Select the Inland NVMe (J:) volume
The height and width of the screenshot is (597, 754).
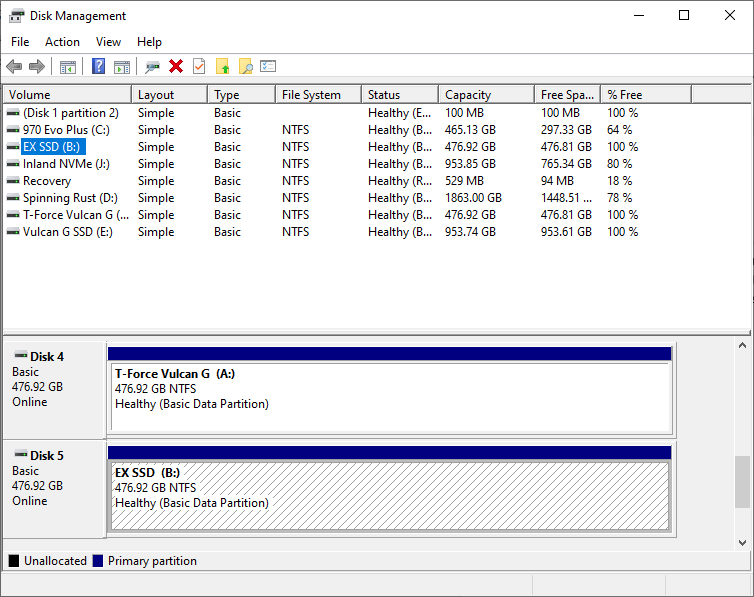(348, 164)
